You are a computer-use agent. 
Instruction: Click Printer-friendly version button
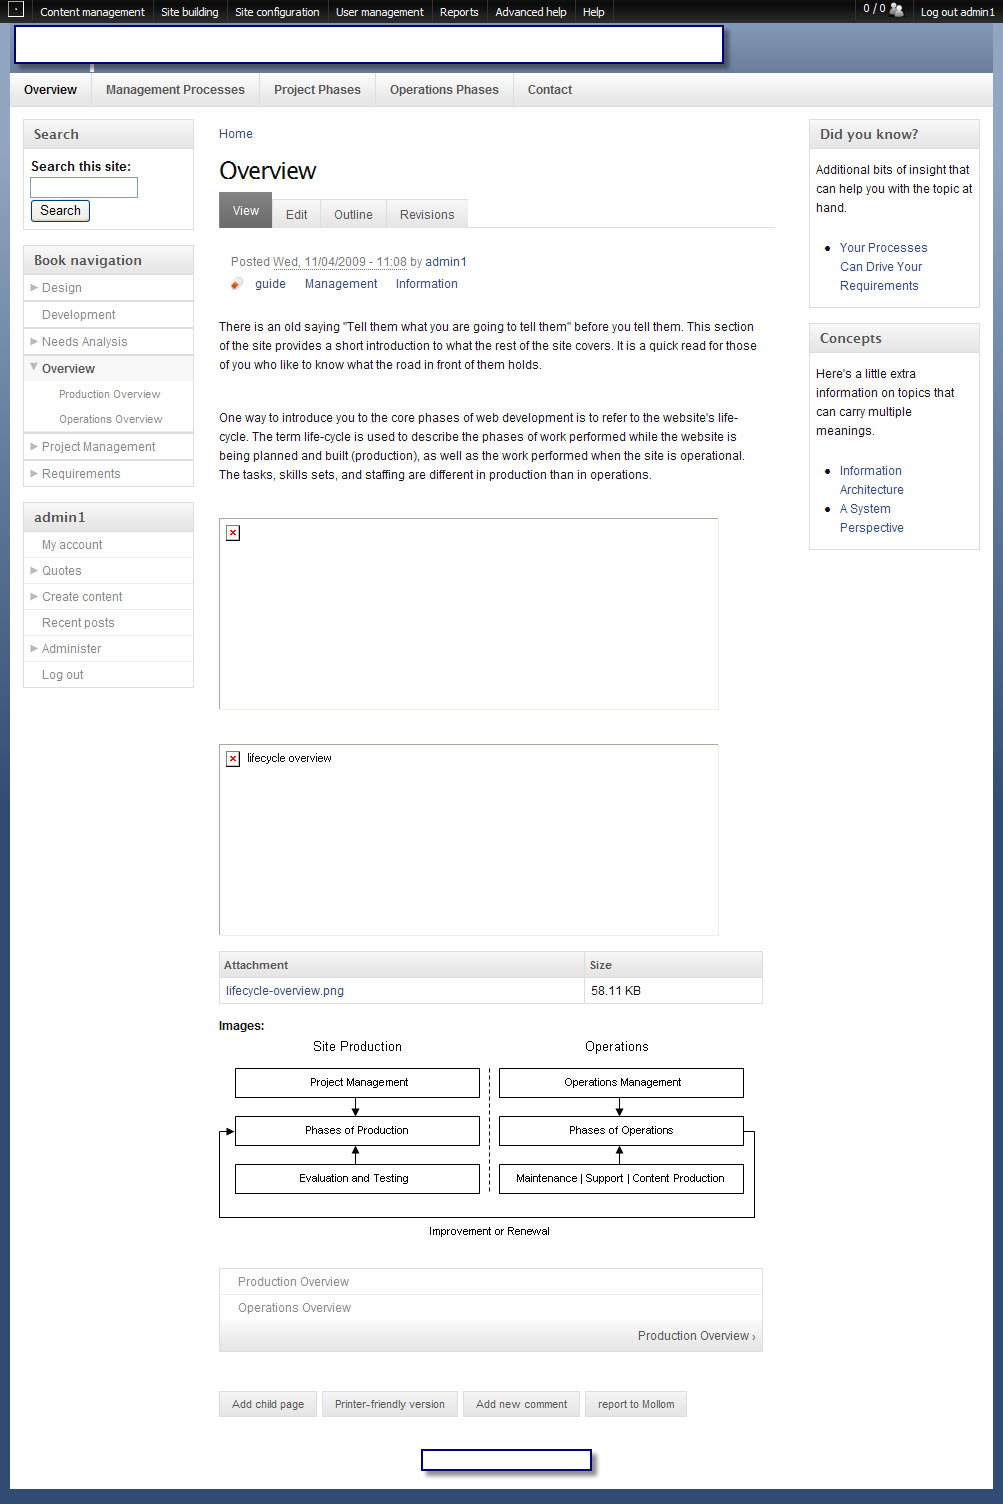390,1404
